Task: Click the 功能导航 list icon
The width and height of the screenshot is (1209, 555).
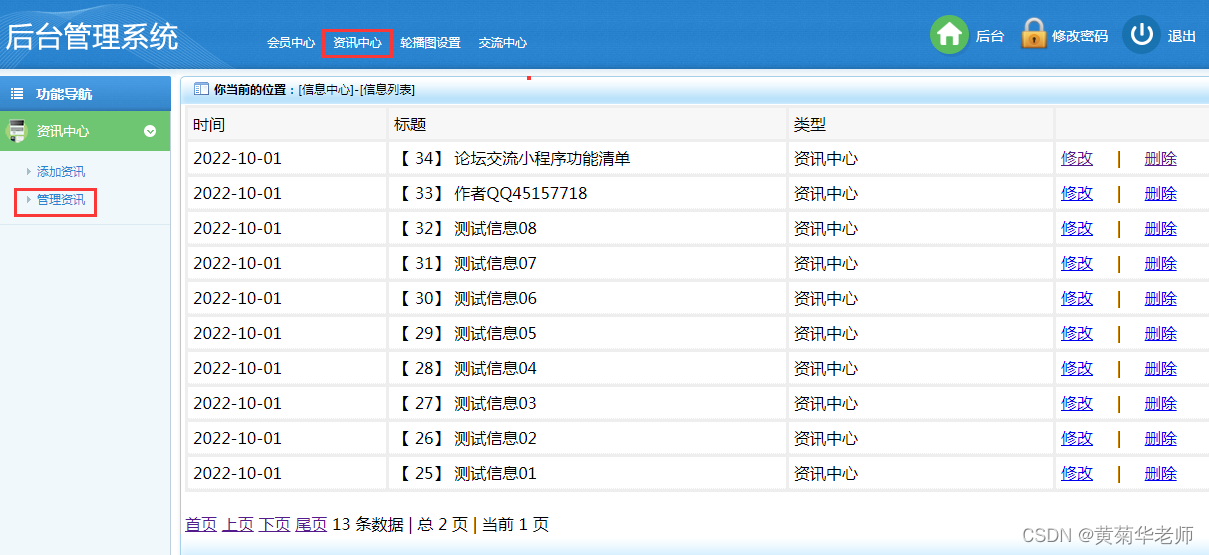Action: click(x=17, y=93)
